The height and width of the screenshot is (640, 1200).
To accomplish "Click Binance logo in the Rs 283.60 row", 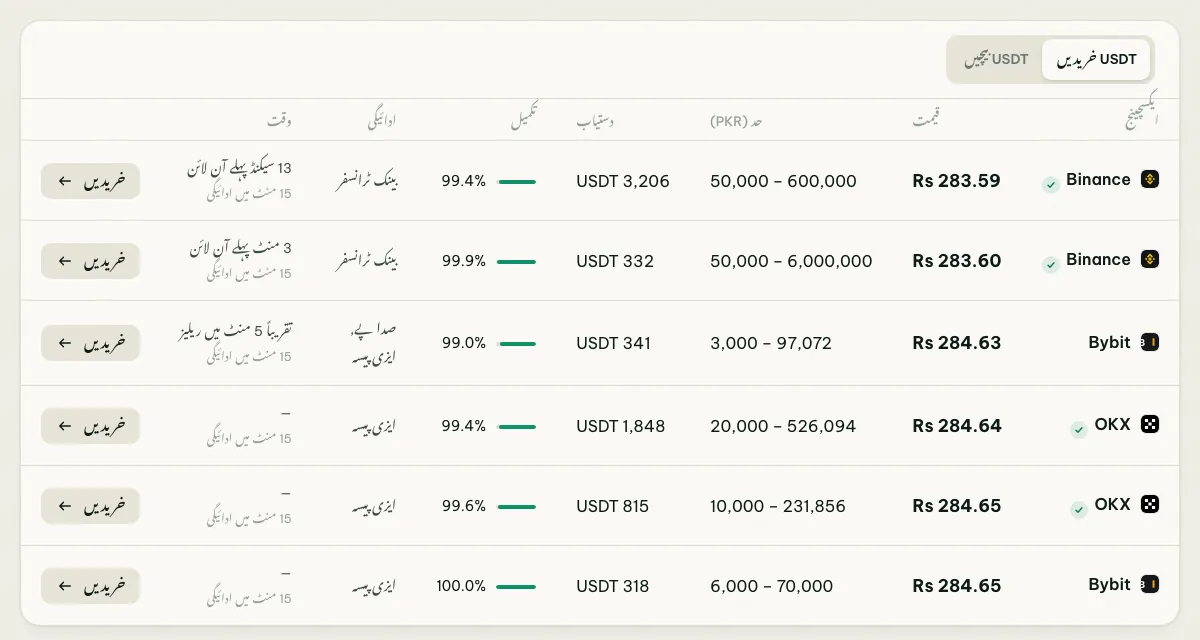I will 1150,260.
